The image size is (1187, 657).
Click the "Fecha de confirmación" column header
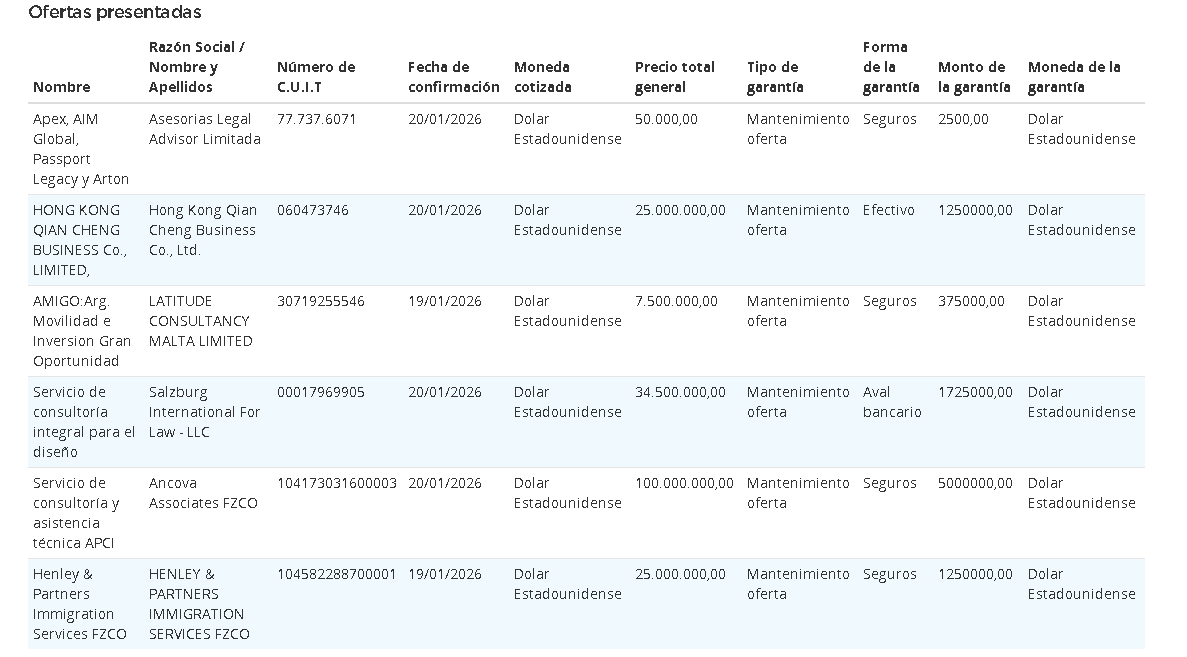click(453, 77)
